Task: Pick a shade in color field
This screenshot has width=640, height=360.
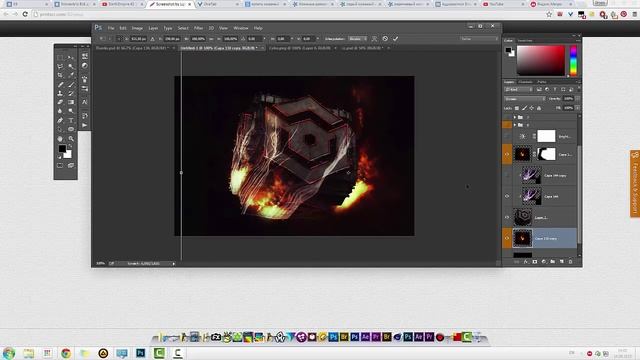Action: point(541,60)
